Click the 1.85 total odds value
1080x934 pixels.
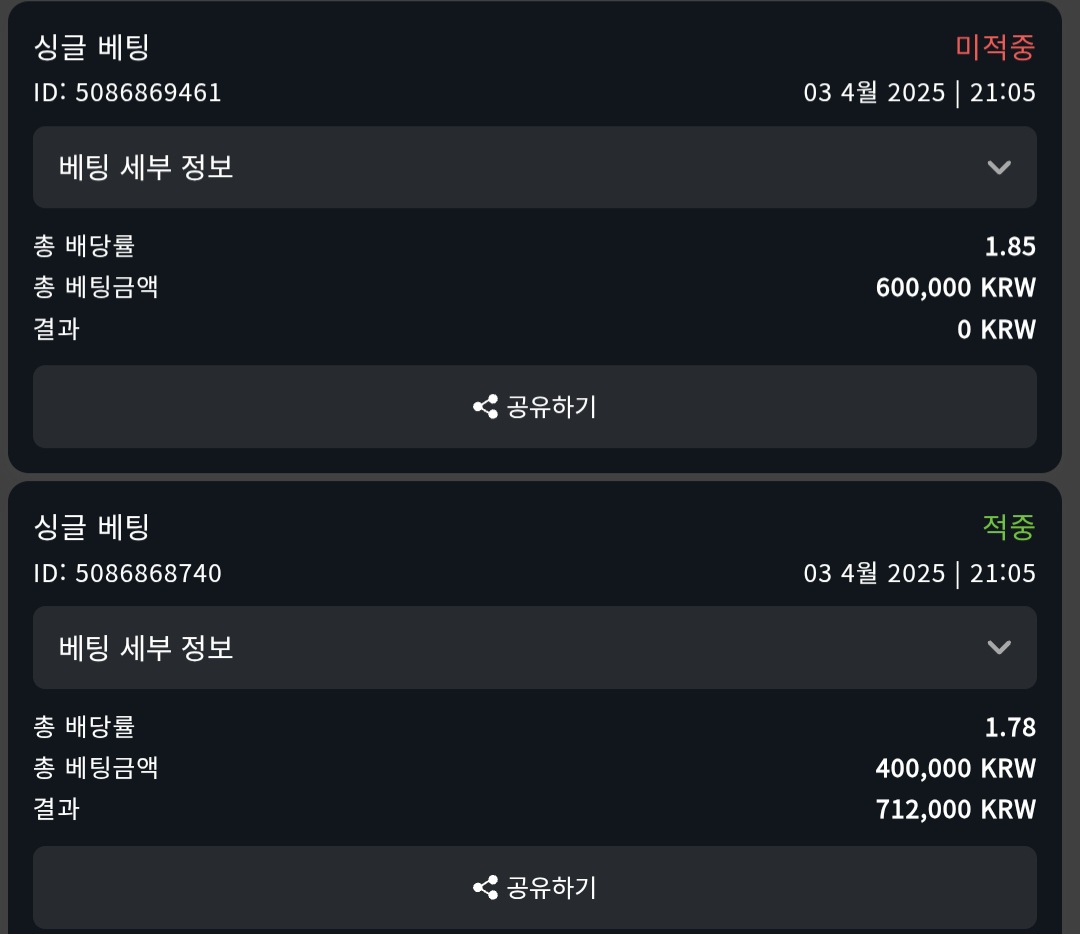[1010, 247]
